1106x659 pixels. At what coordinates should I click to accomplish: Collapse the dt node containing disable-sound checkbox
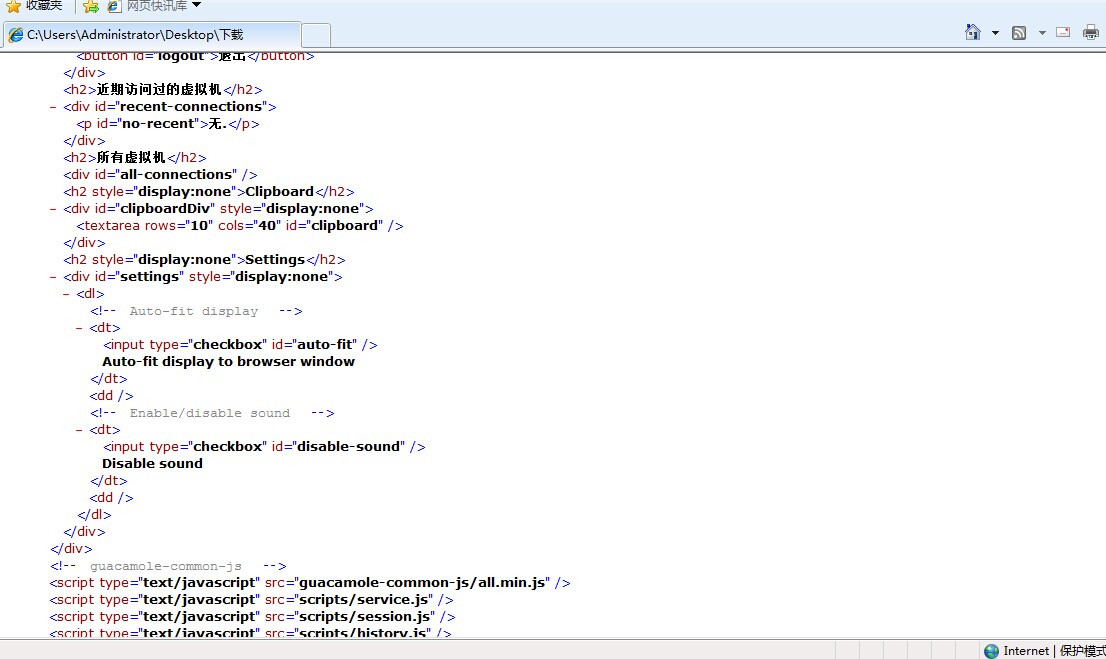[79, 430]
